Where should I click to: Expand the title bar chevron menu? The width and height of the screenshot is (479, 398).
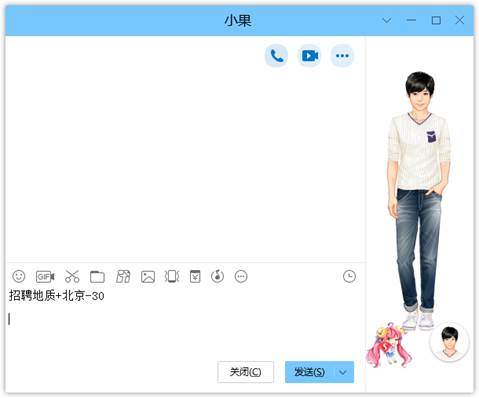coord(387,20)
